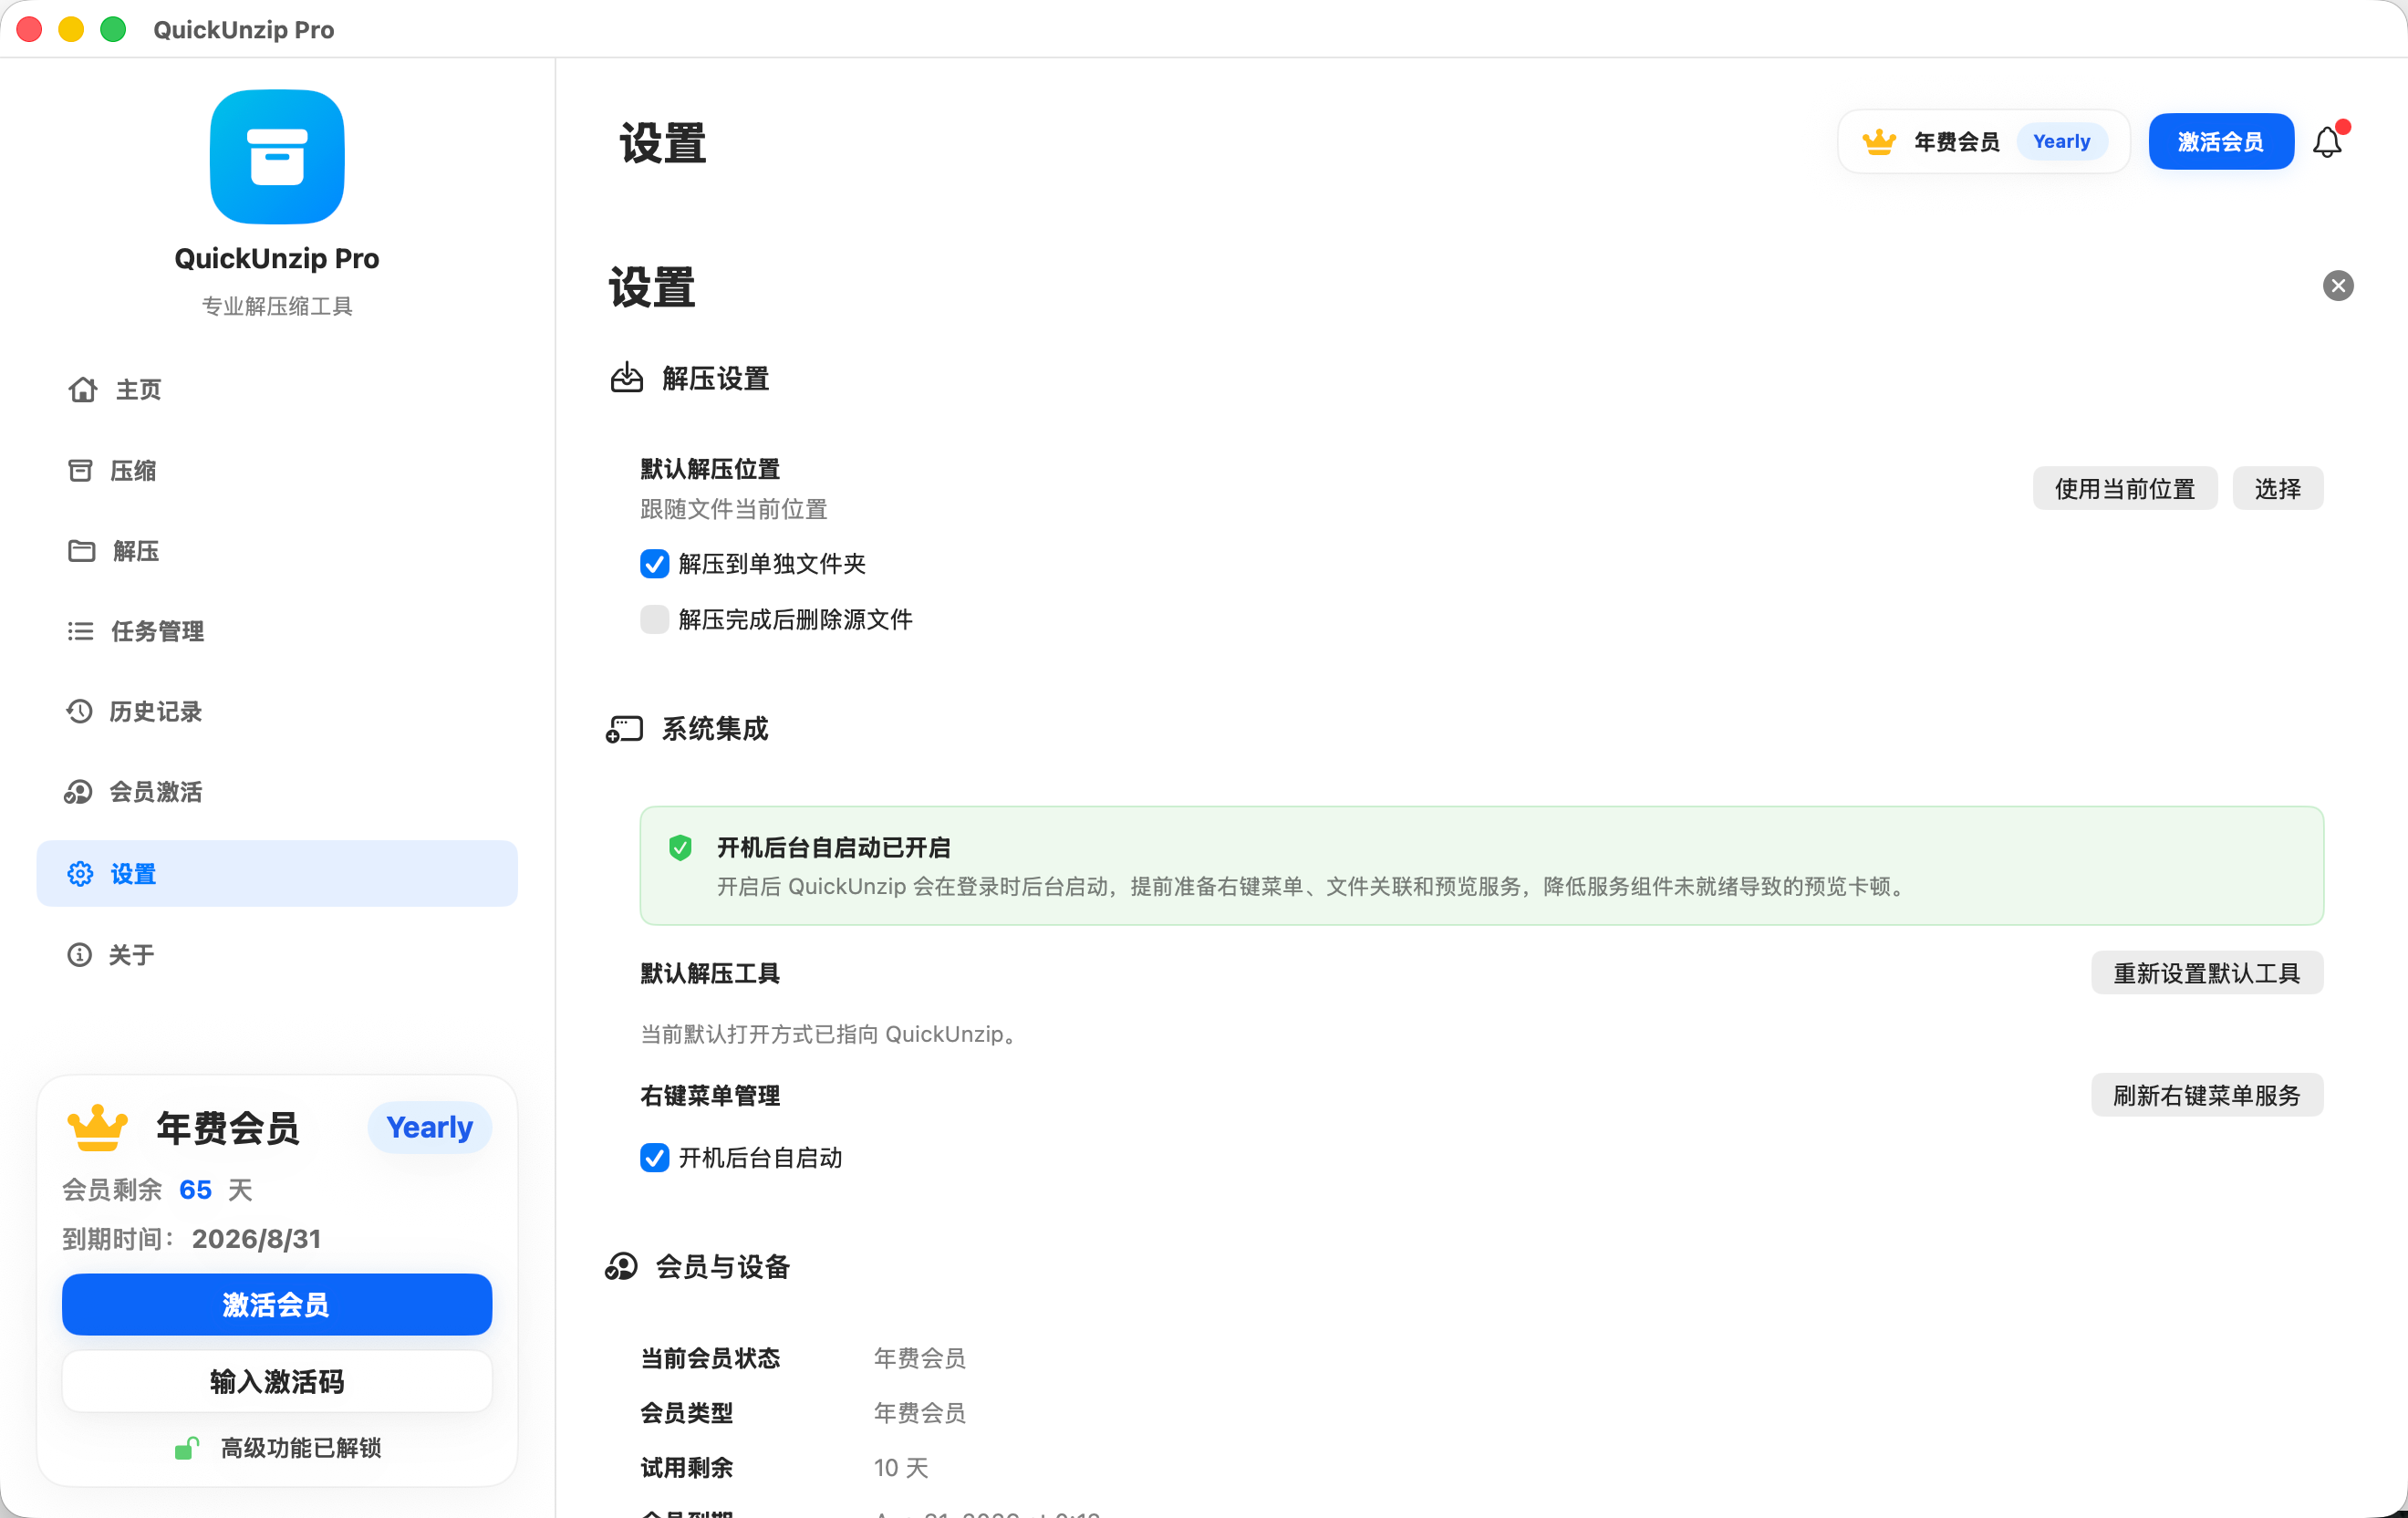Click the member icon beside 会员激活
This screenshot has width=2408, height=1518.
(79, 792)
